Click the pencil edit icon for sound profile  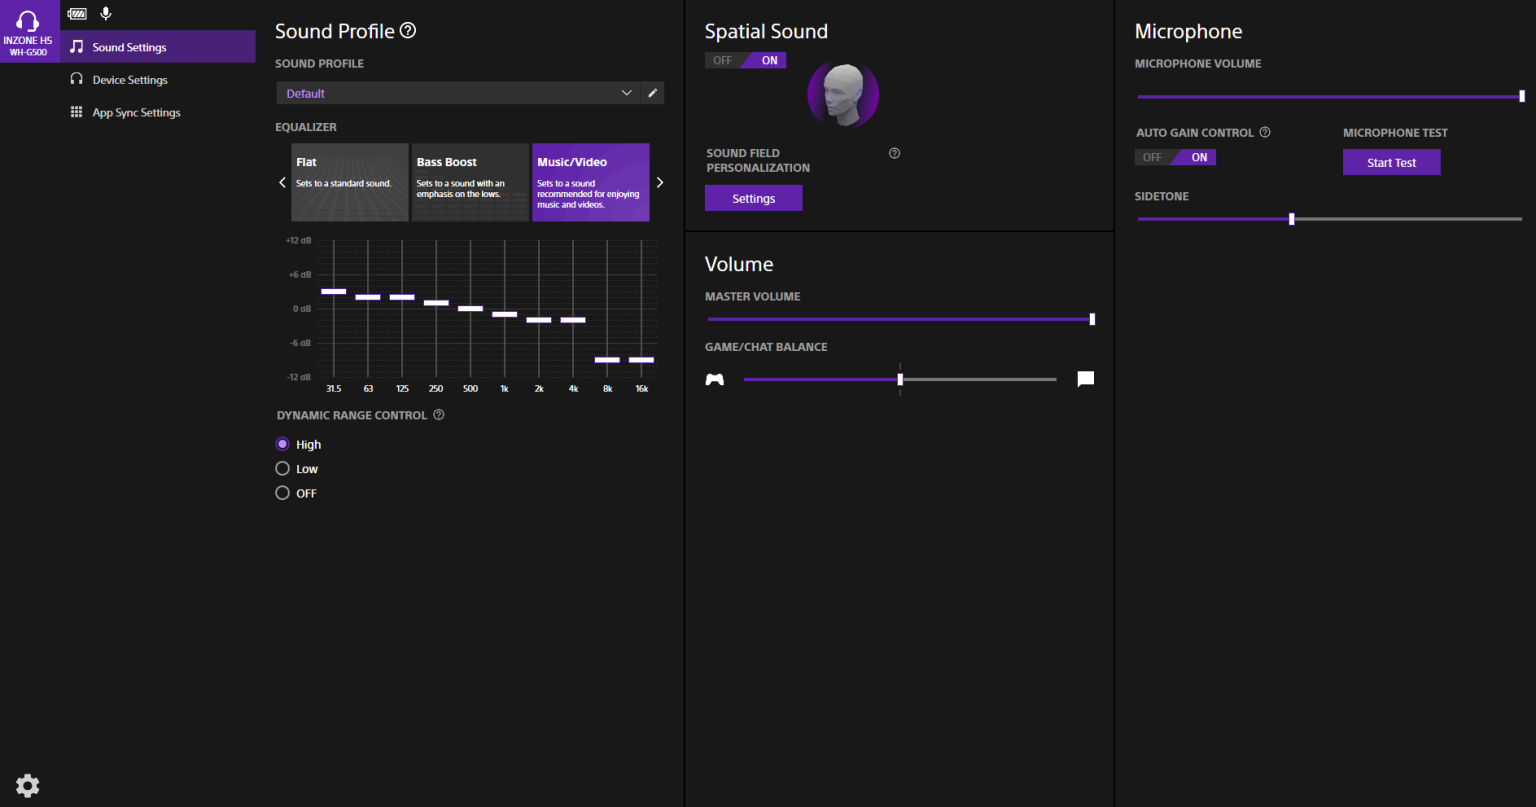653,93
